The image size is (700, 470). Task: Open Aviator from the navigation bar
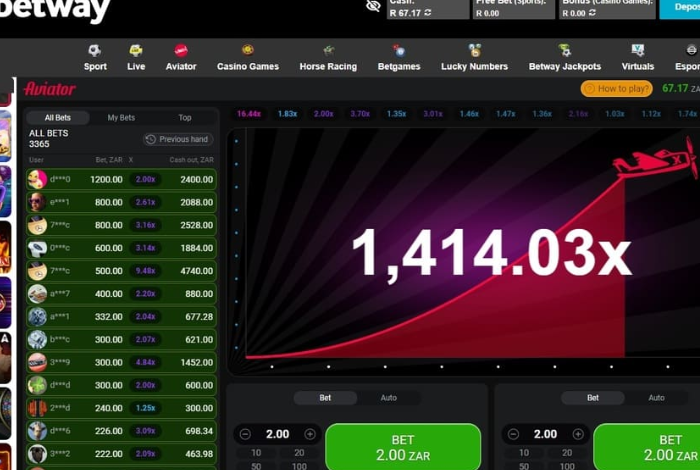click(181, 58)
